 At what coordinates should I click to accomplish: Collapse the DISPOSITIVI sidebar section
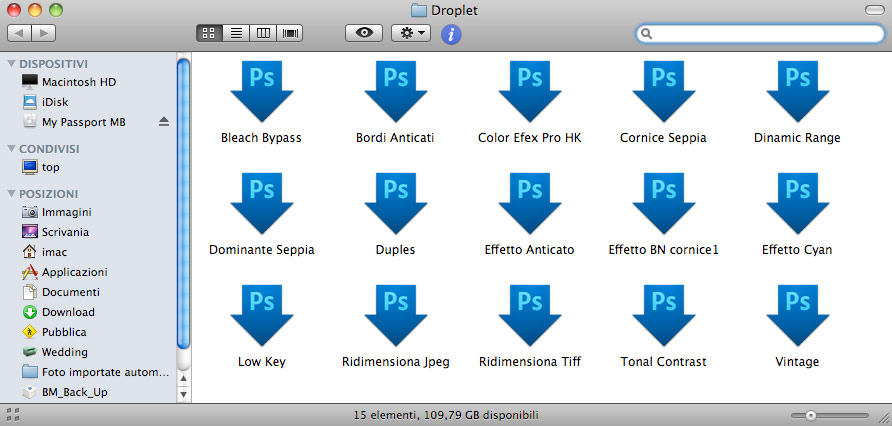[11, 63]
